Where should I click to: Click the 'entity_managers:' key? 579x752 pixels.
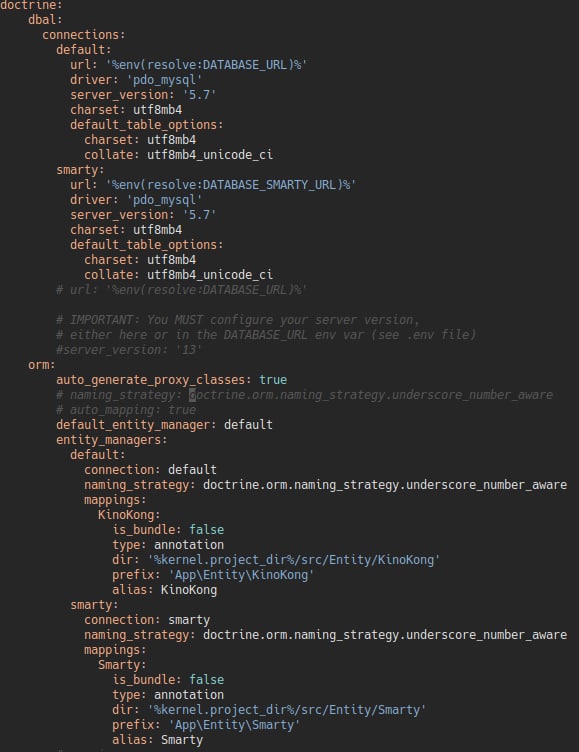pyautogui.click(x=111, y=440)
